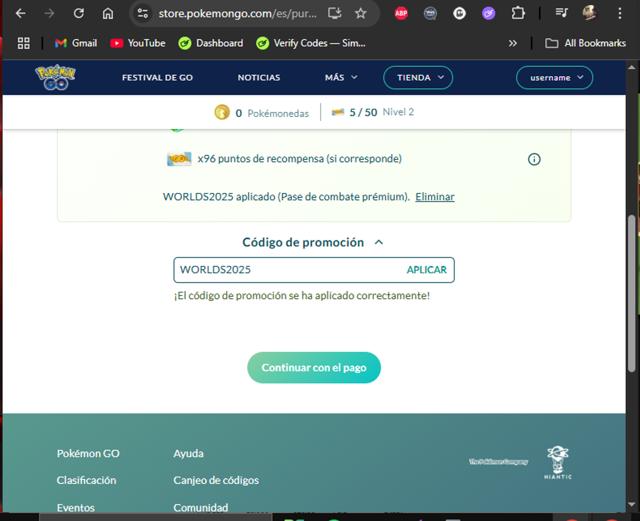
Task: Open the ABP Adblock Plus extension
Action: (401, 13)
